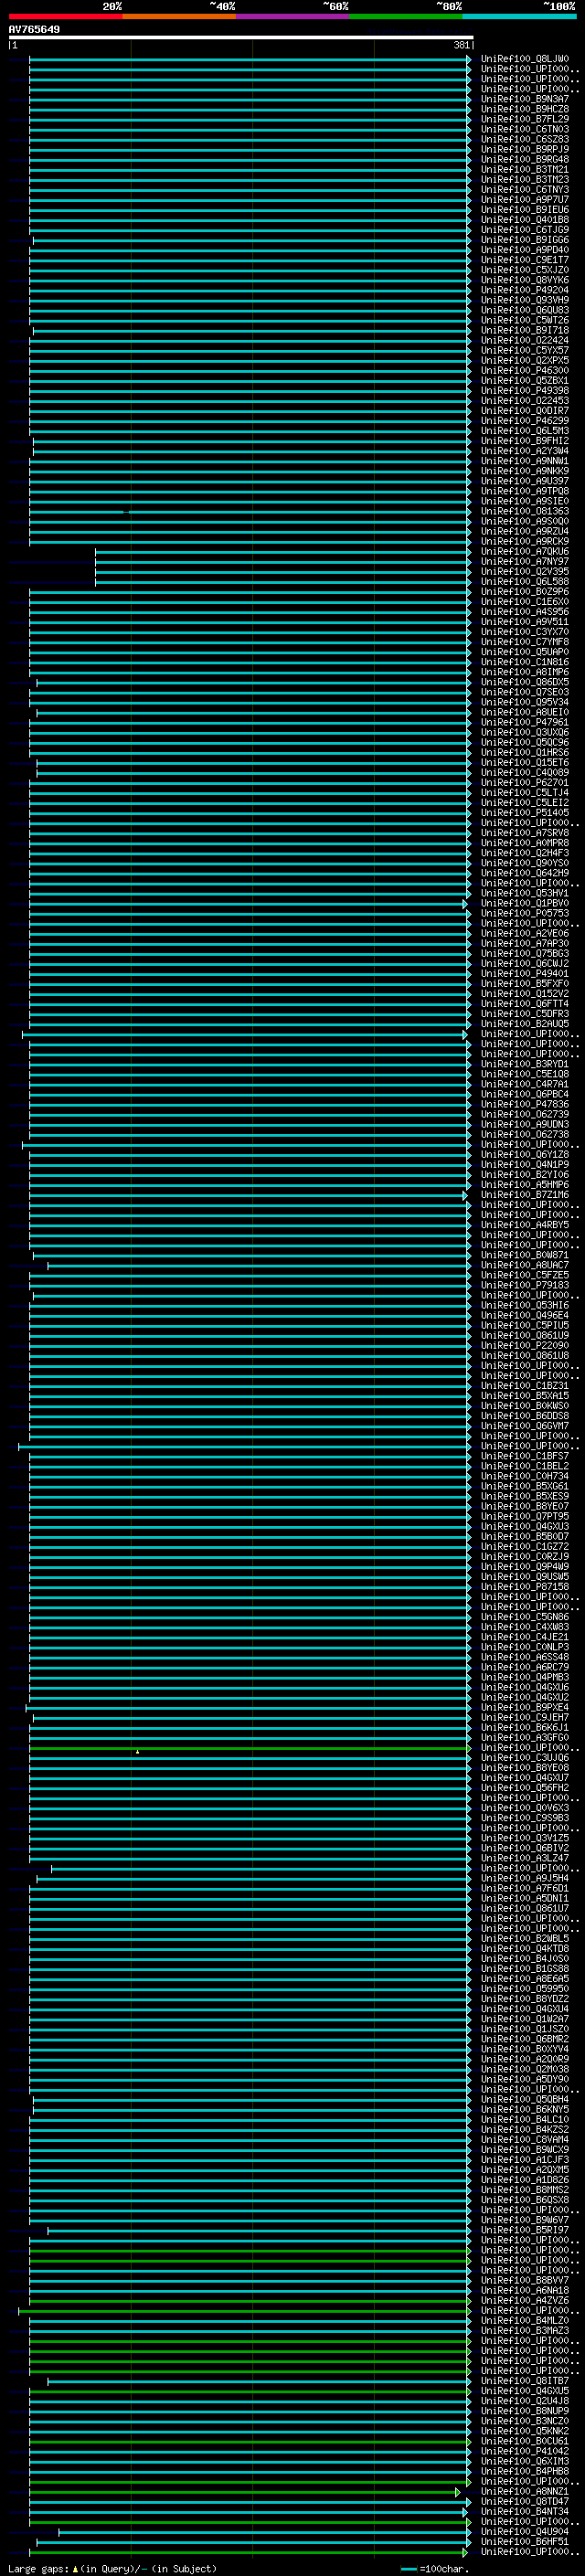Click alignment bar for UniRef100_Q6L588
Viewport: 585px width, 2576px height.
(283, 582)
